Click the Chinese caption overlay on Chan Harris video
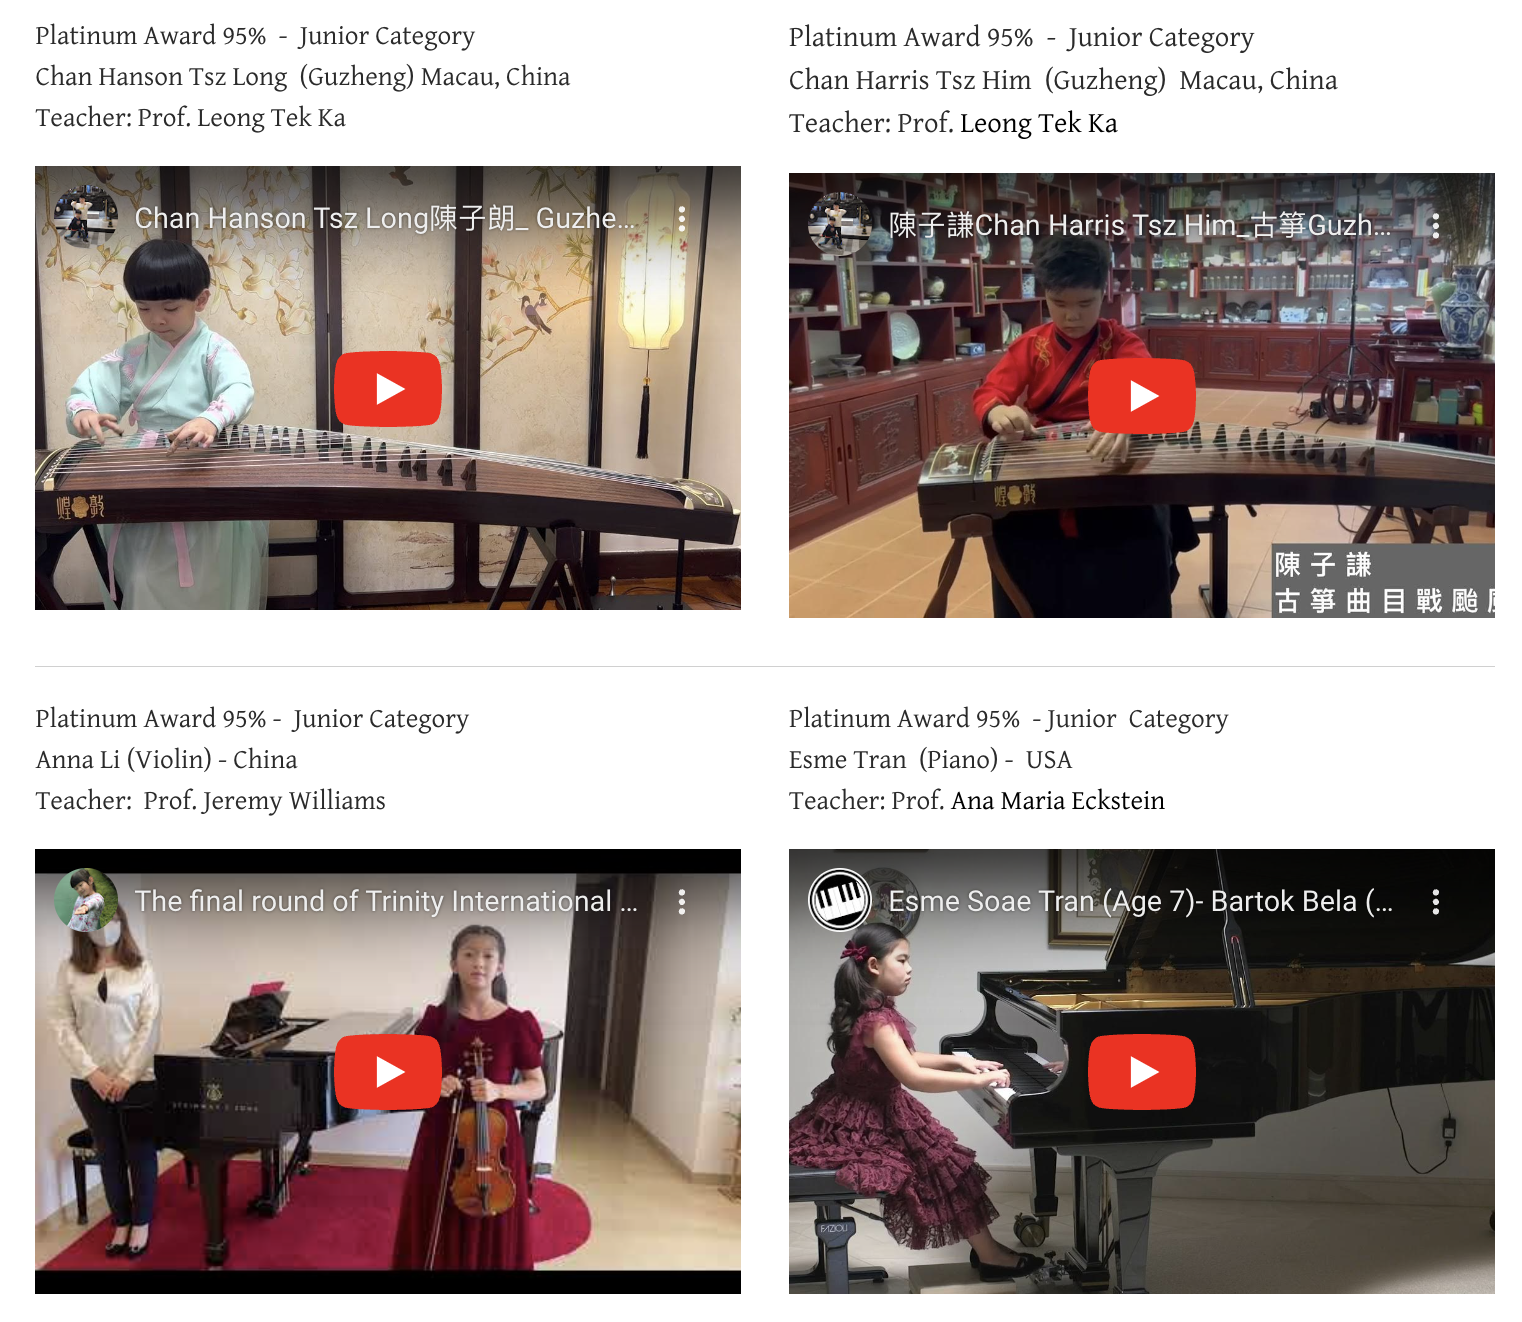The width and height of the screenshot is (1522, 1322). click(x=1383, y=581)
